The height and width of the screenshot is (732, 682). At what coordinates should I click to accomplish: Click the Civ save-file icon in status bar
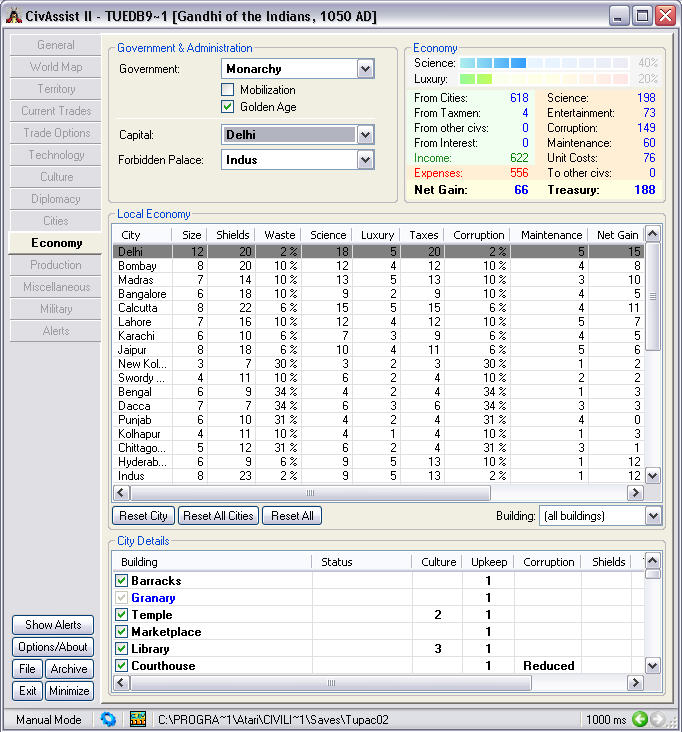pyautogui.click(x=138, y=719)
